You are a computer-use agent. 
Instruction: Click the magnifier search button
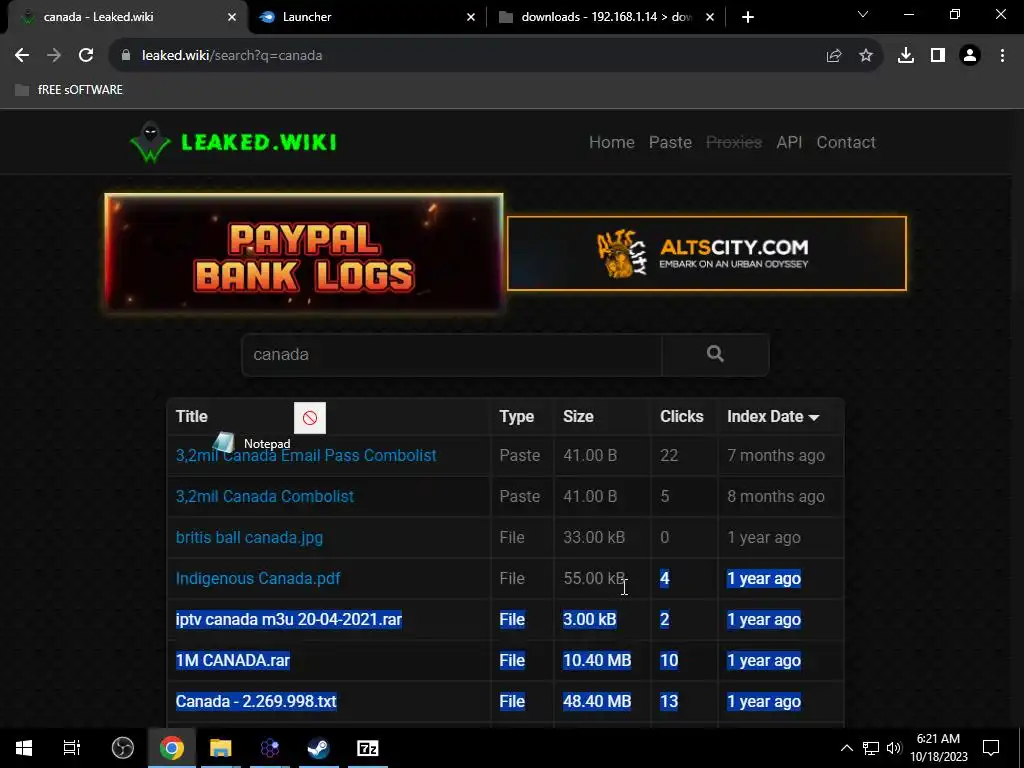pos(715,355)
